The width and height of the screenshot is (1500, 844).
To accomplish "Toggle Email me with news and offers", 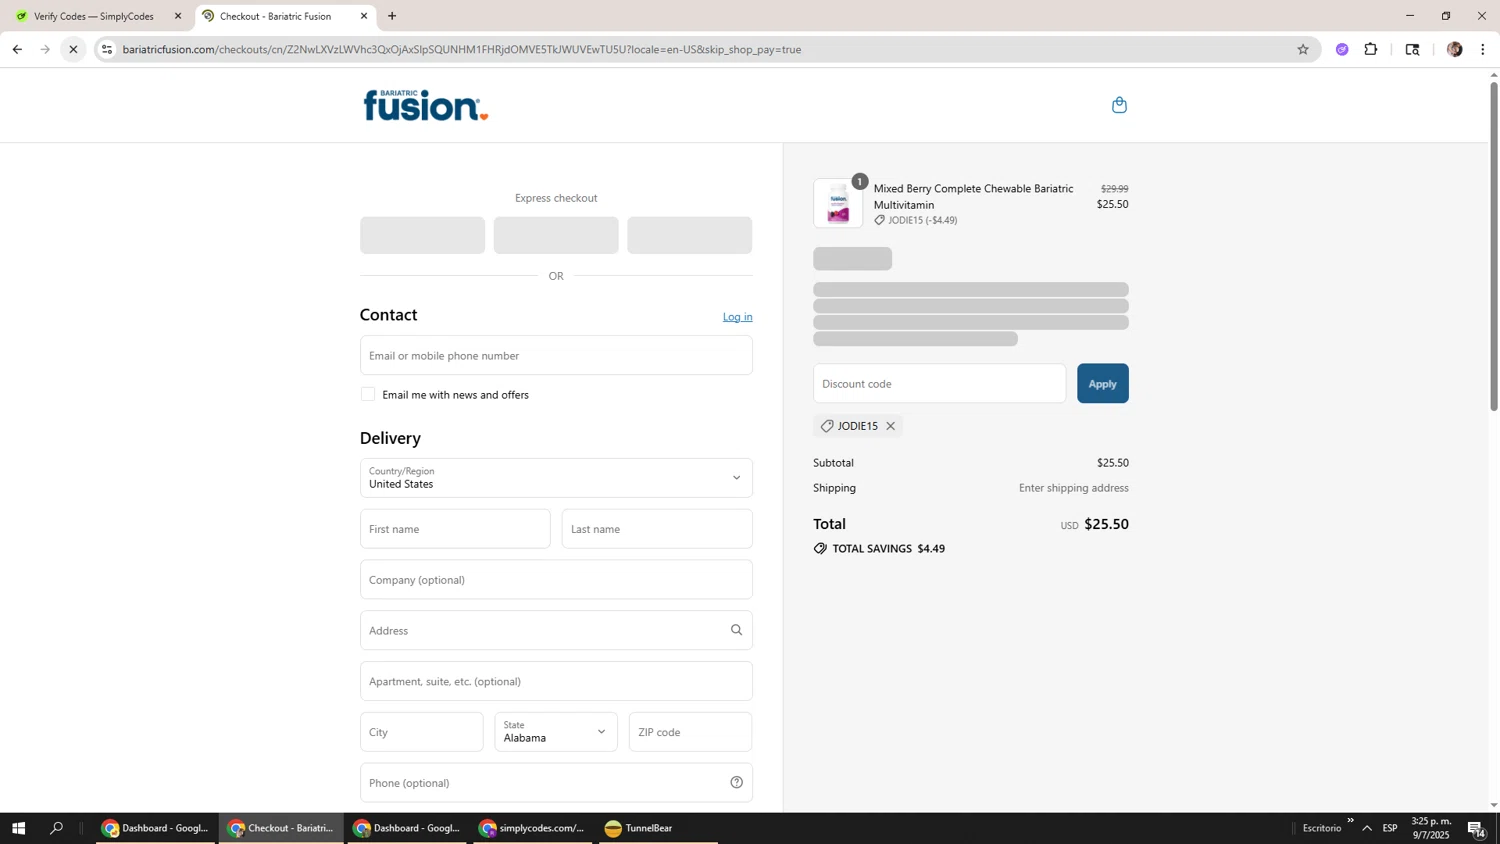I will [x=368, y=394].
